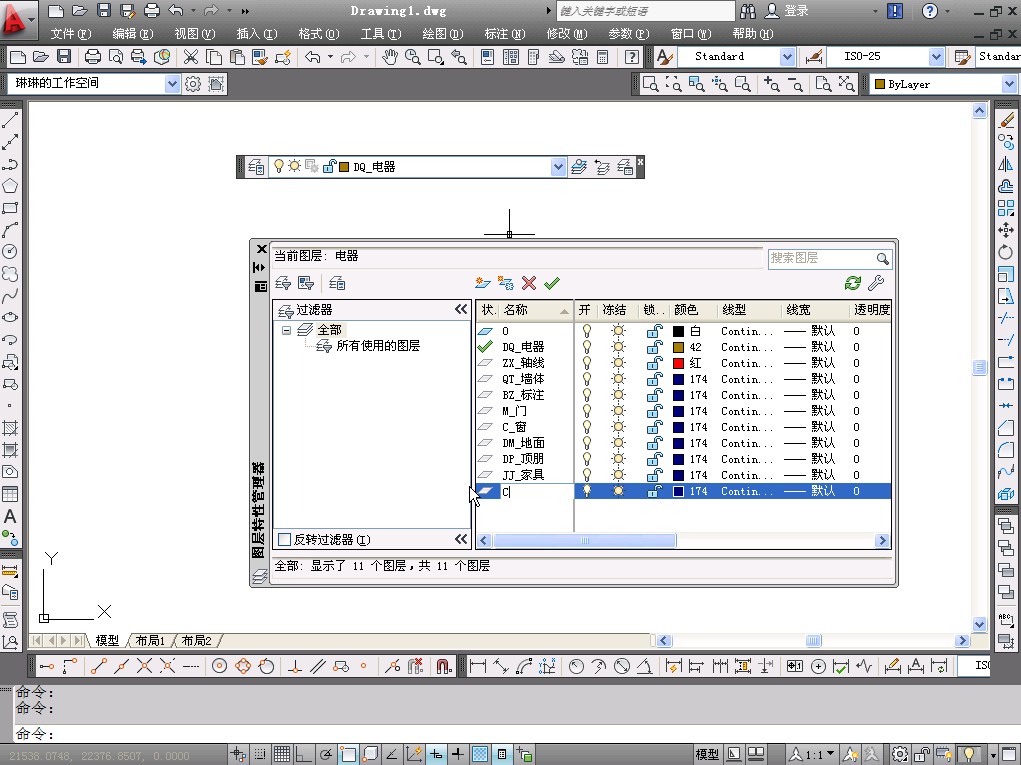1021x765 pixels.
Task: Freeze the BZ_标注 layer via sun icon
Action: 618,395
